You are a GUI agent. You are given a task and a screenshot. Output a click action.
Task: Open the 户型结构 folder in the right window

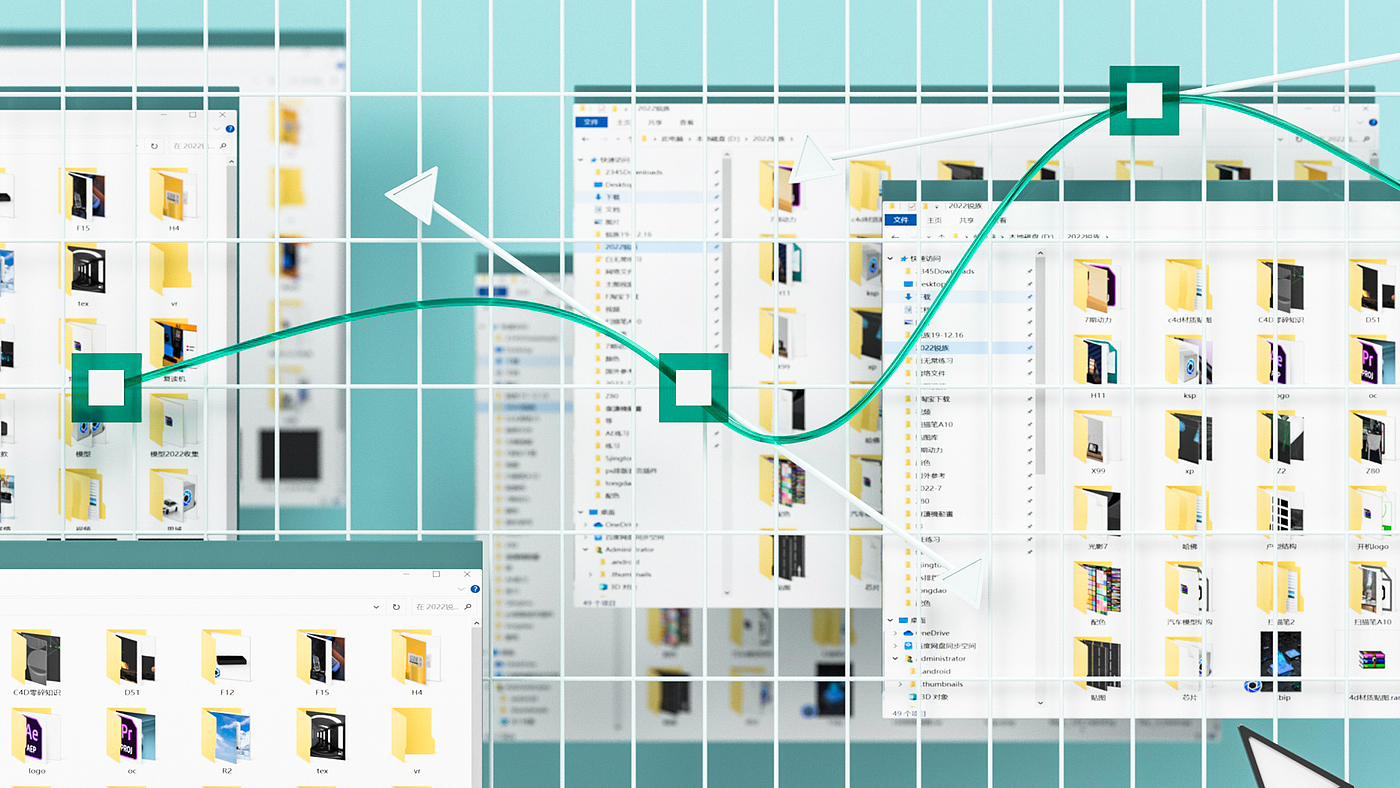click(1281, 518)
